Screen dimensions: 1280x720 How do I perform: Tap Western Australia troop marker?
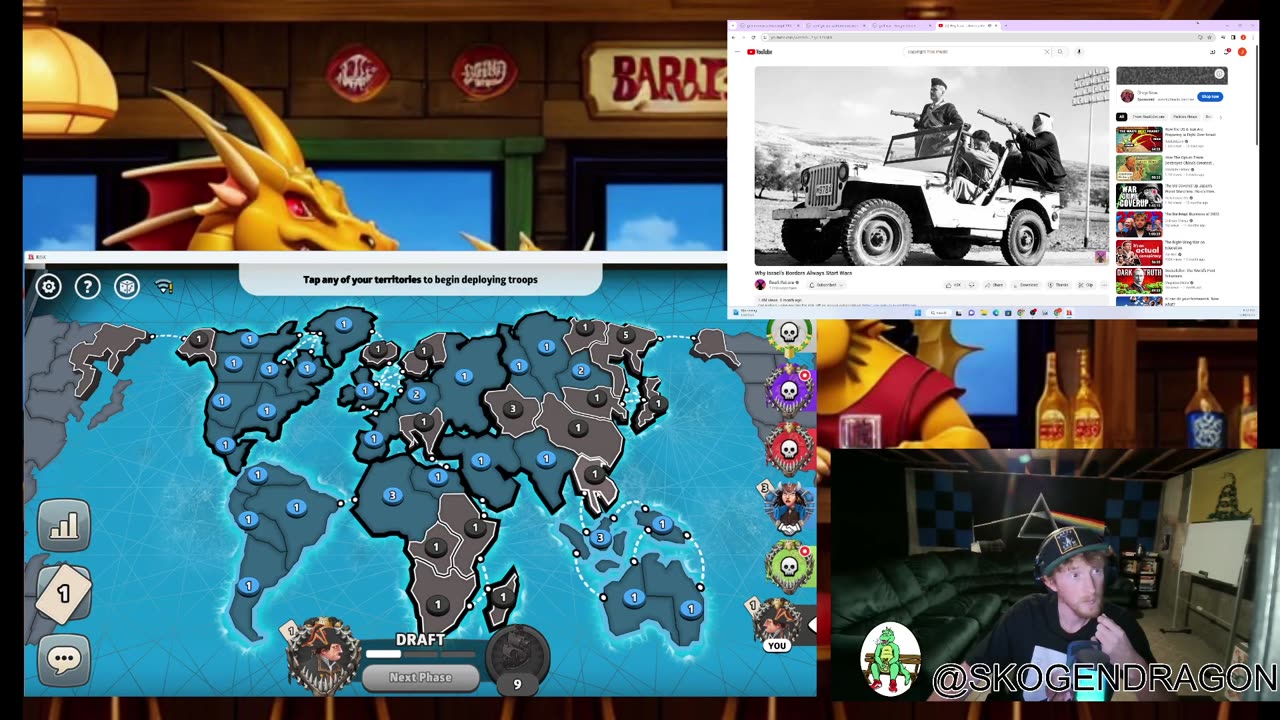click(x=633, y=598)
